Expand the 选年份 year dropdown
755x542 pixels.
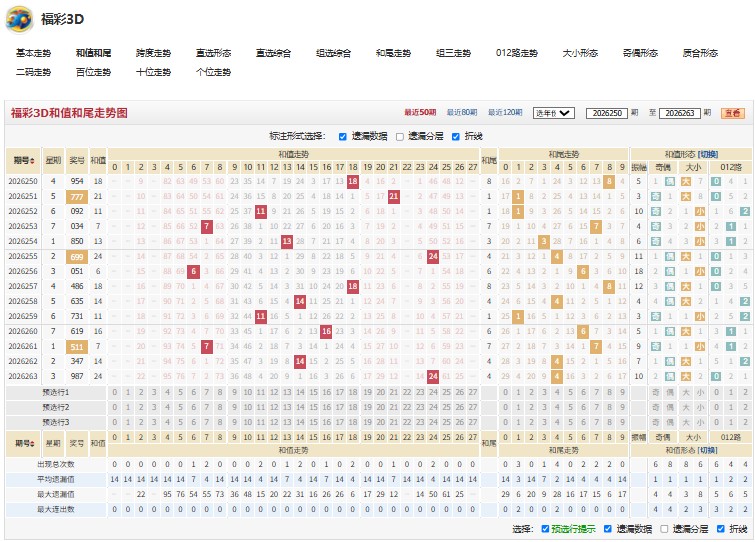554,113
